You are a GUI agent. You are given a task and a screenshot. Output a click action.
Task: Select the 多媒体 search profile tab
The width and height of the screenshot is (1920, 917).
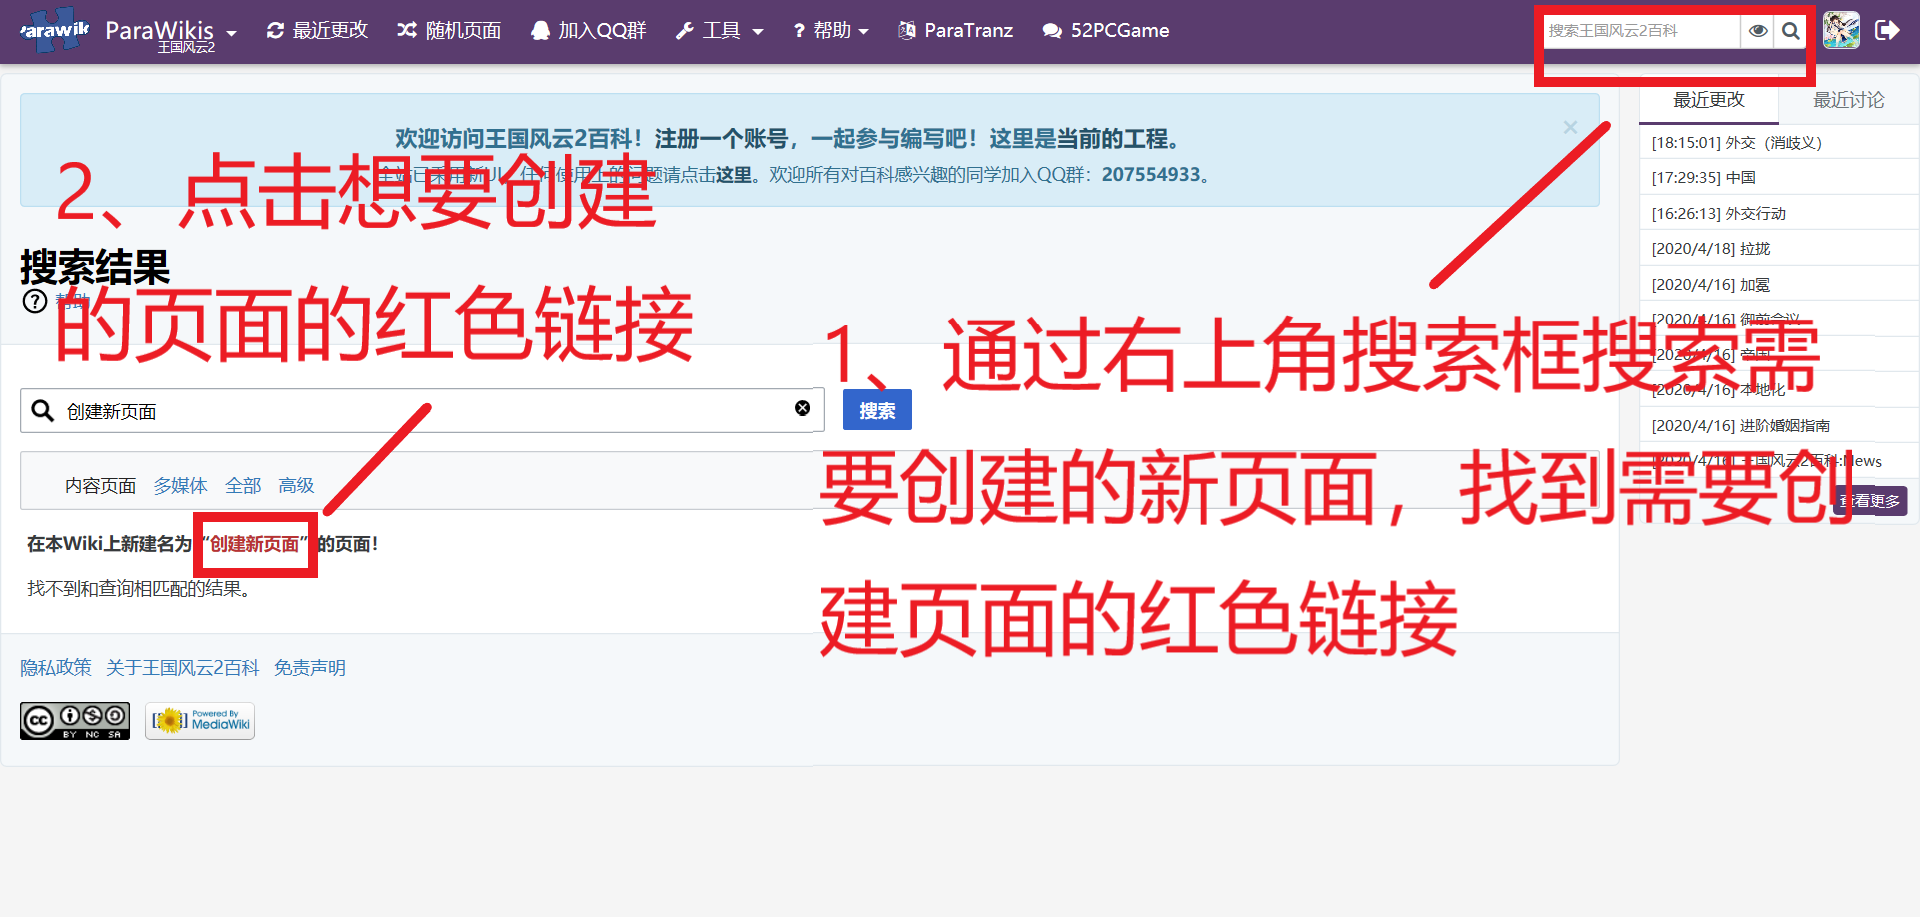(x=180, y=485)
